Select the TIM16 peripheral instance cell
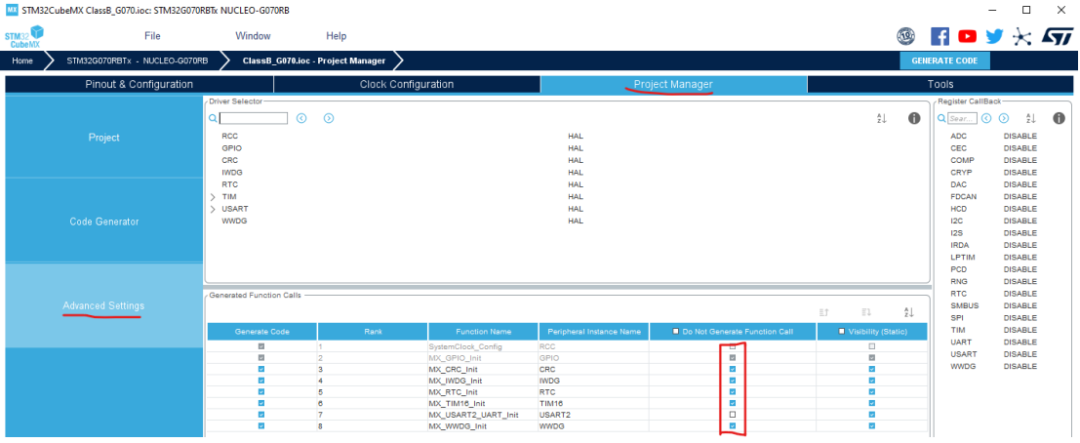1080x443 pixels. 593,403
